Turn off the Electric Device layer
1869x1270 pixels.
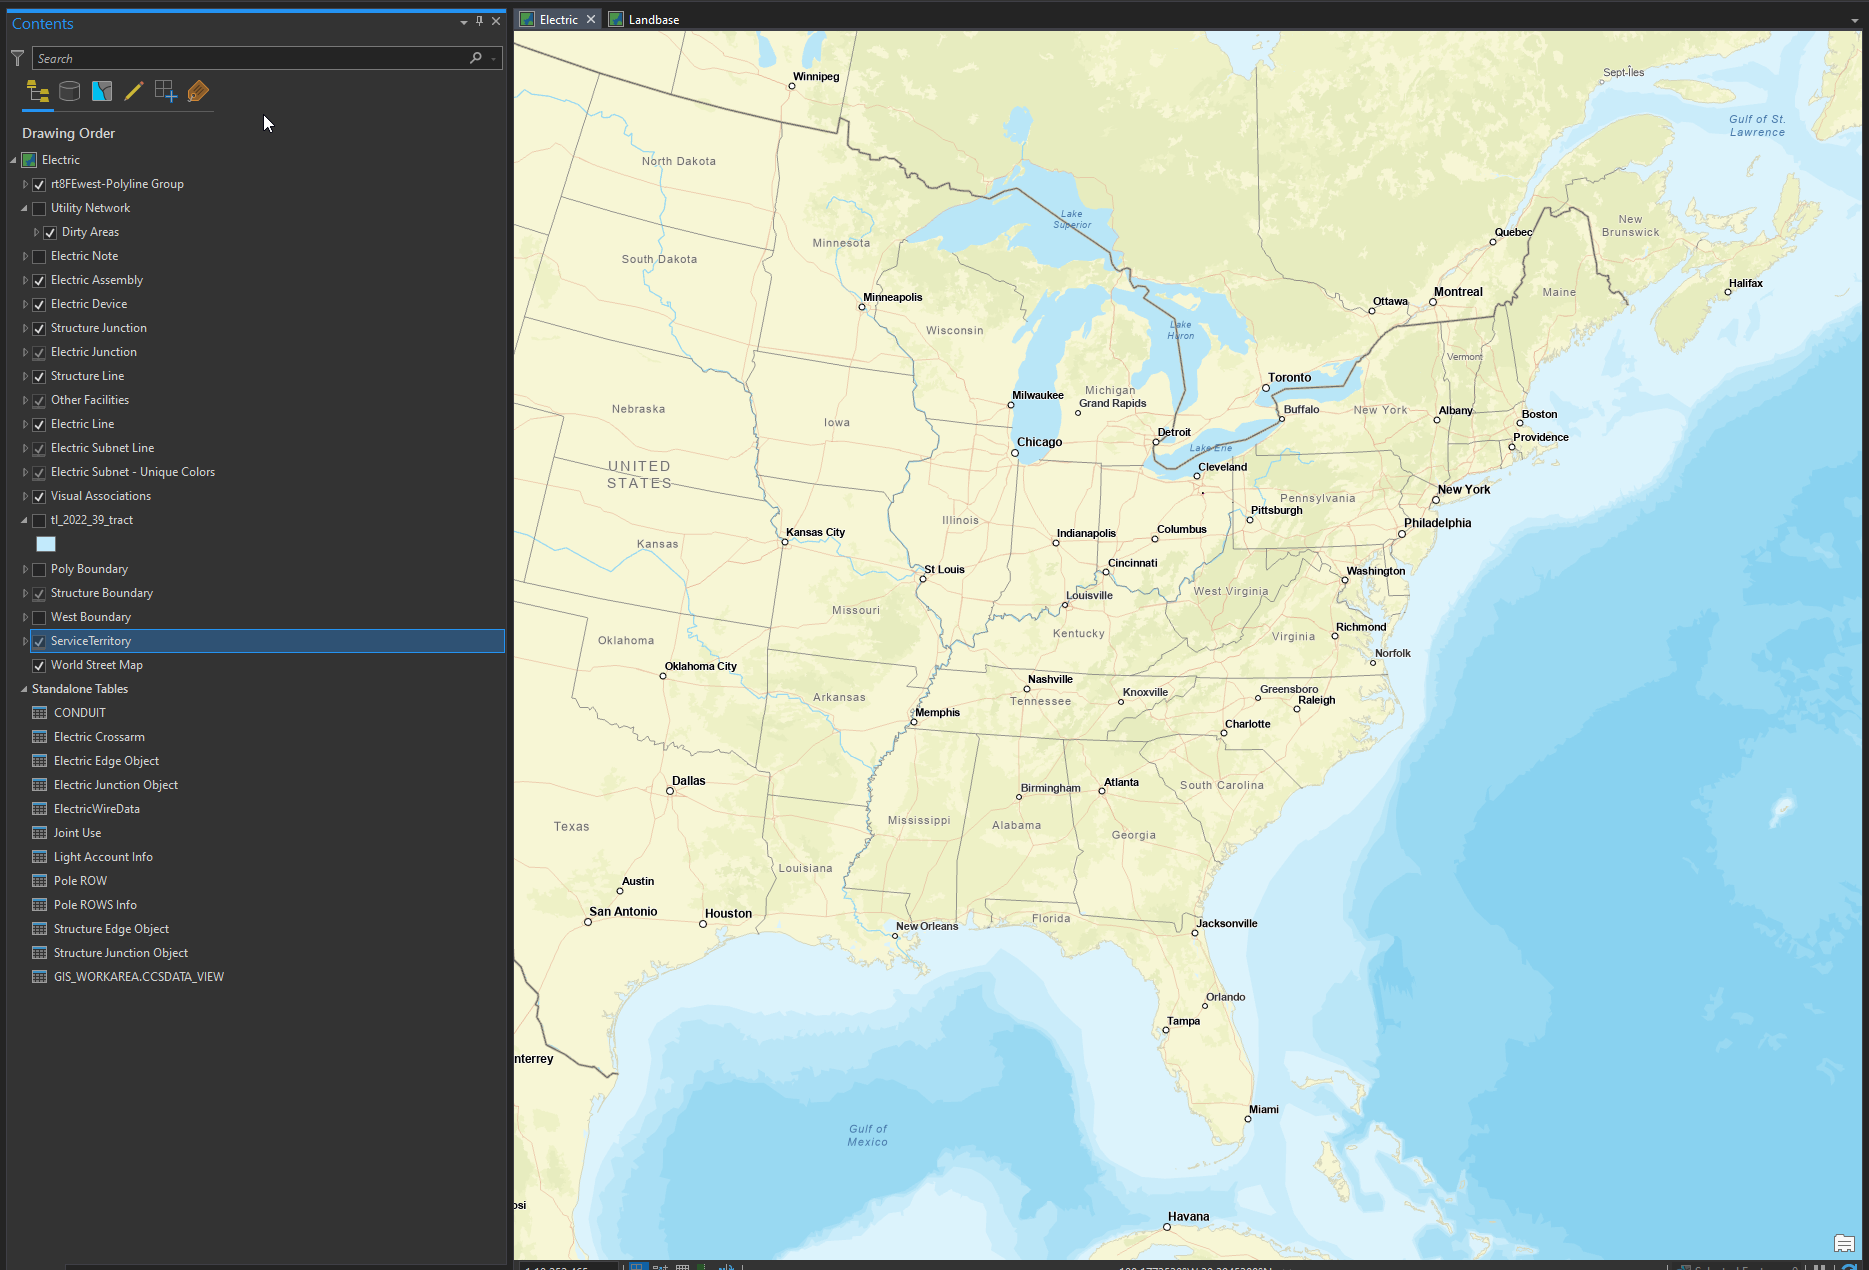click(x=38, y=304)
